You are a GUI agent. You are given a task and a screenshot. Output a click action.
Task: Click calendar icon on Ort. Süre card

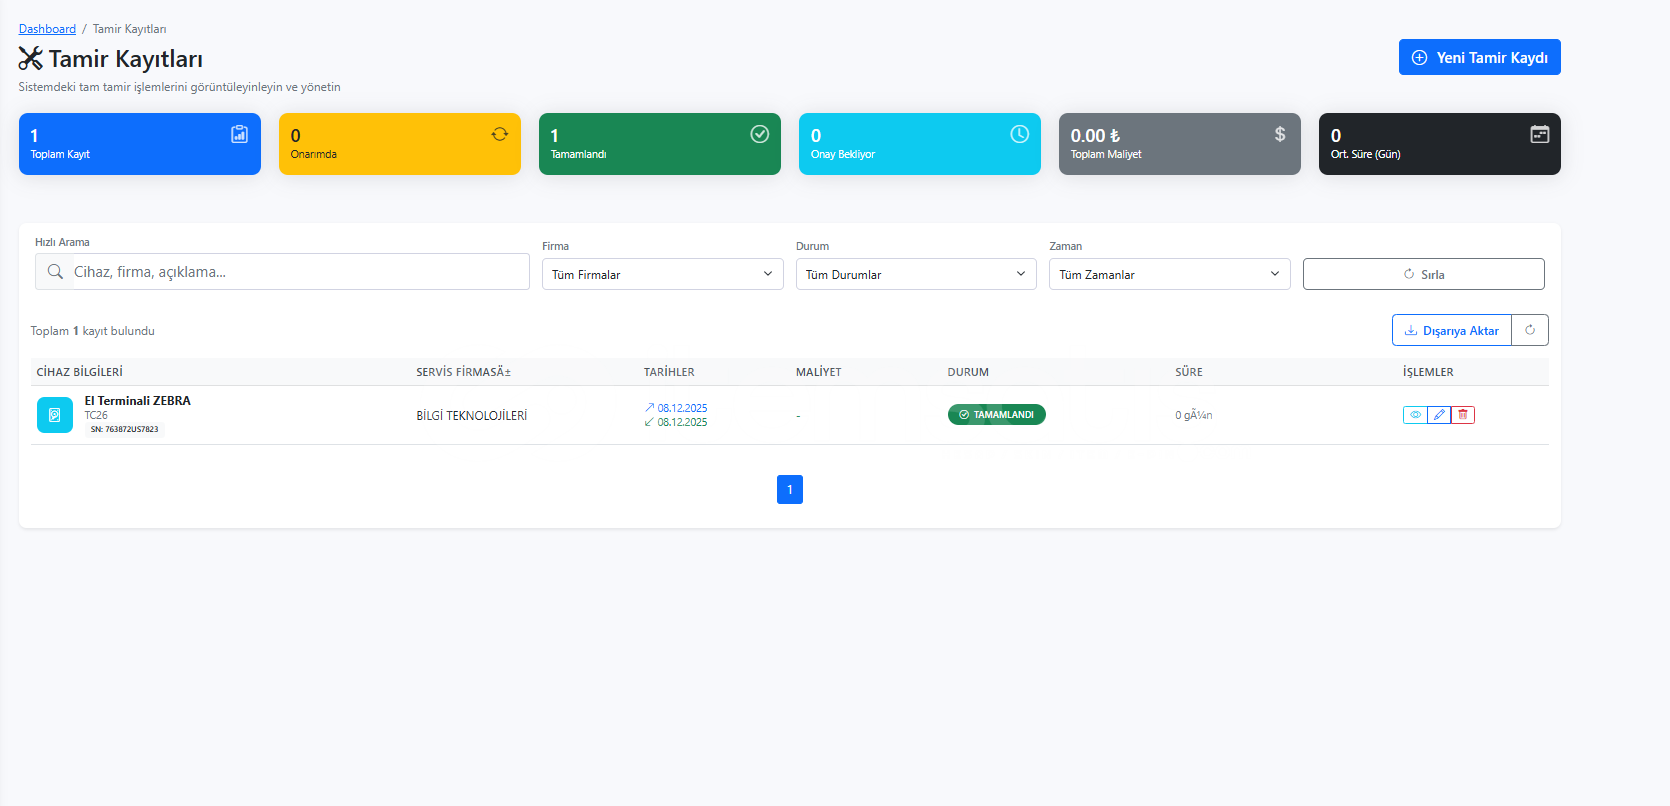(1540, 134)
